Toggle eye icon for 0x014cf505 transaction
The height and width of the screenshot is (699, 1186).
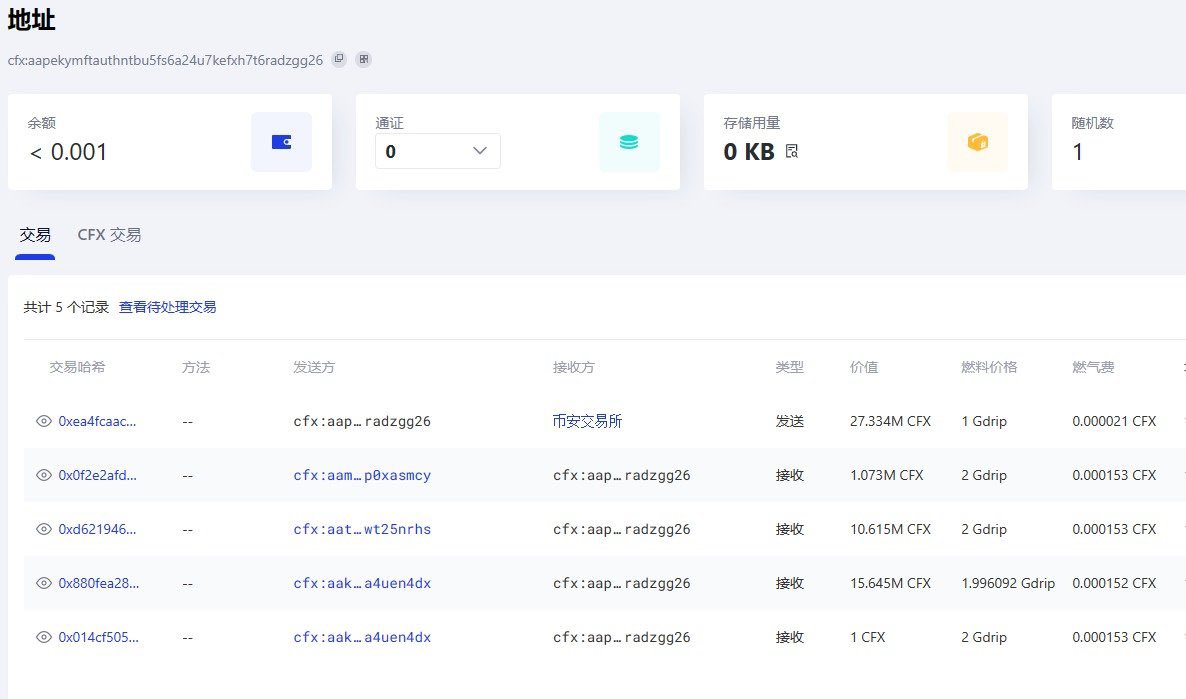coord(44,638)
